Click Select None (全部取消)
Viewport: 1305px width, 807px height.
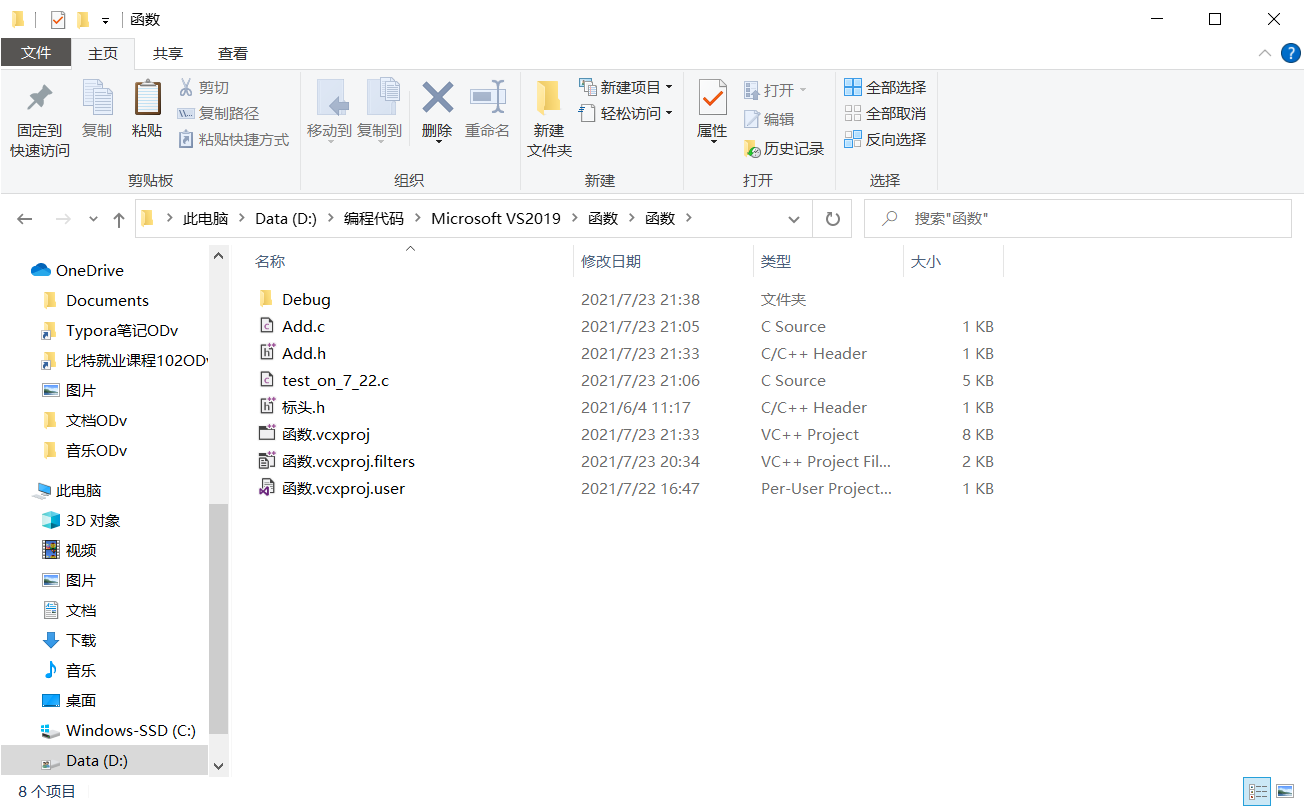(885, 114)
